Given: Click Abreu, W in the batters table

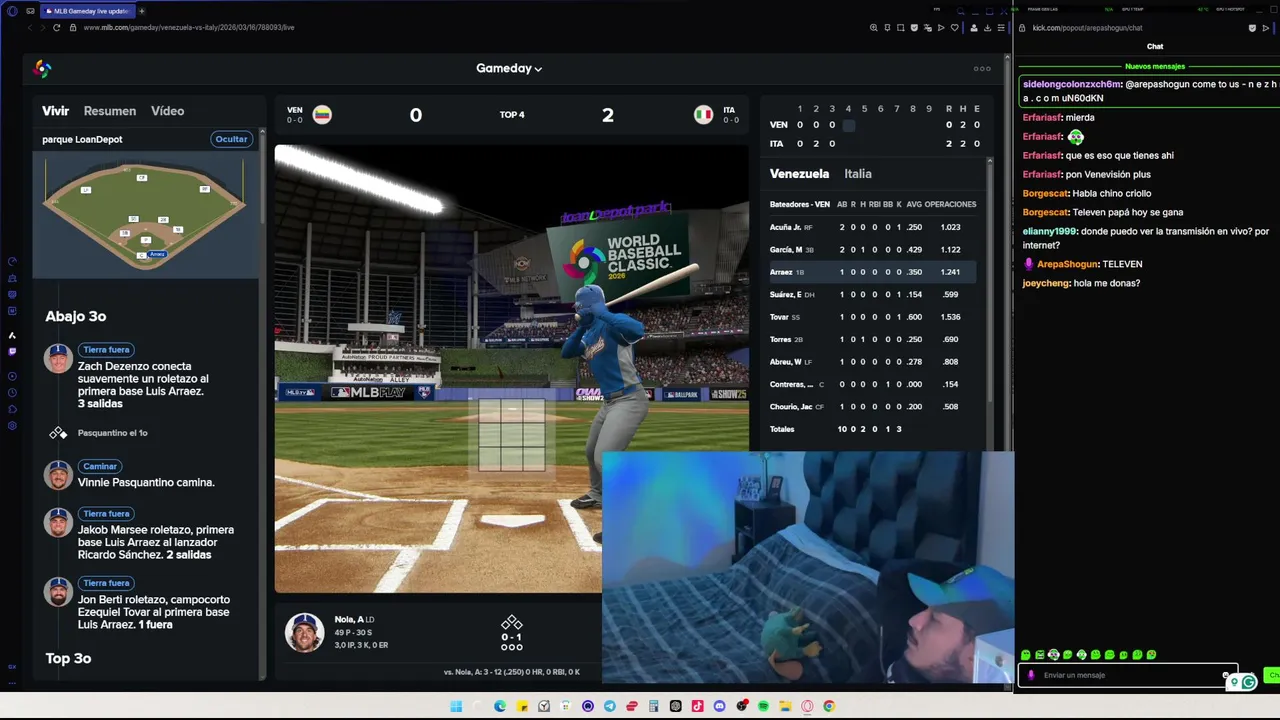Looking at the screenshot, I should [872, 362].
